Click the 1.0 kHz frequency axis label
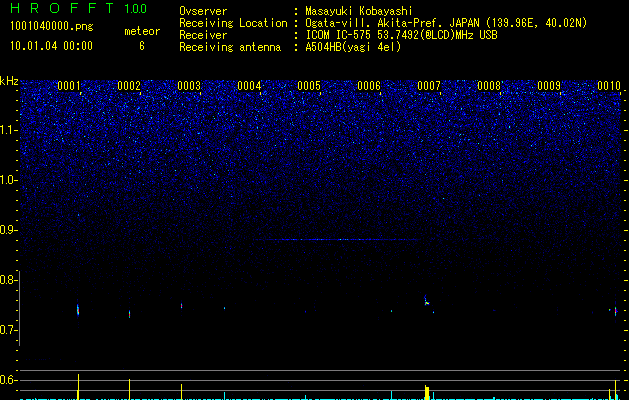This screenshot has height=400, width=629. click(x=8, y=180)
